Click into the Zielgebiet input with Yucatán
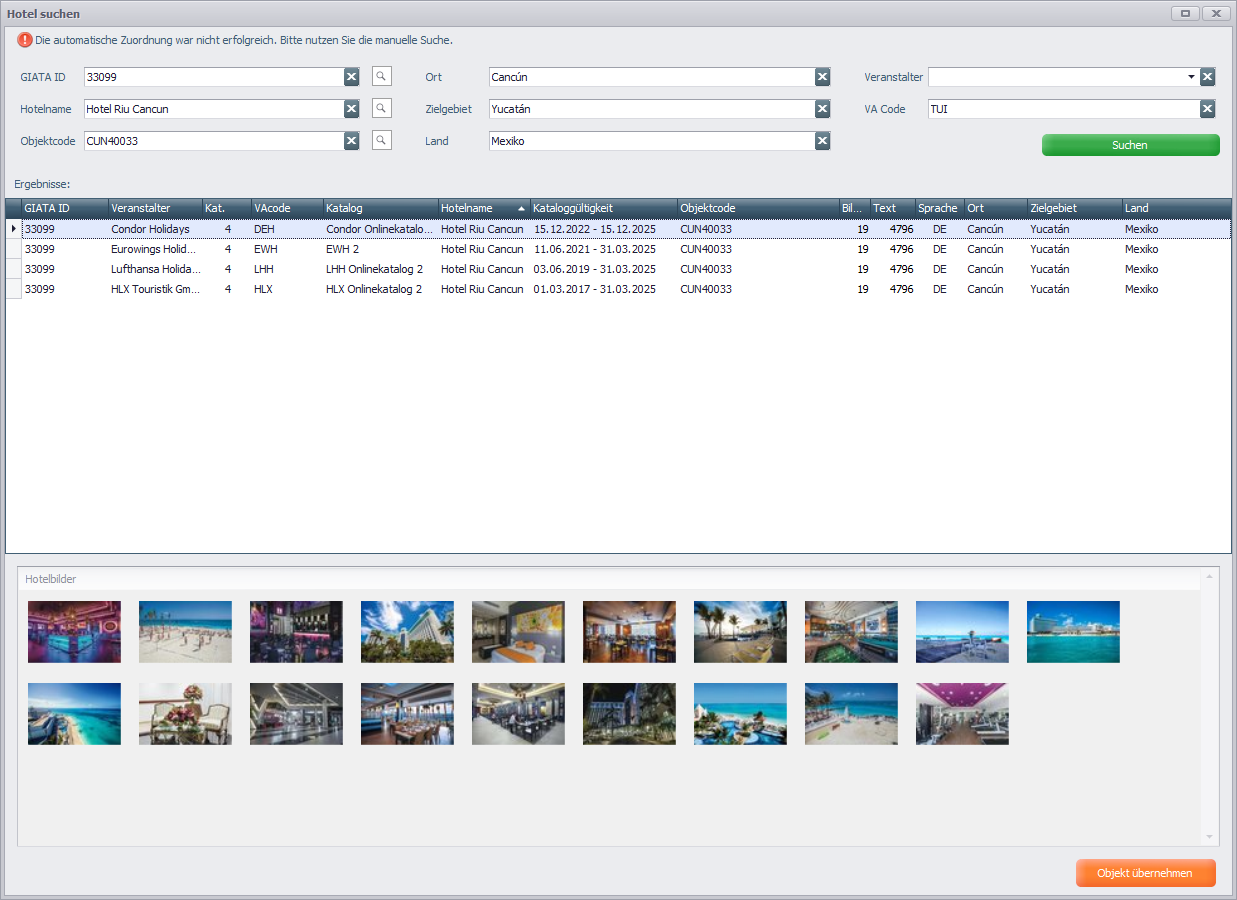The width and height of the screenshot is (1237, 900). [652, 109]
